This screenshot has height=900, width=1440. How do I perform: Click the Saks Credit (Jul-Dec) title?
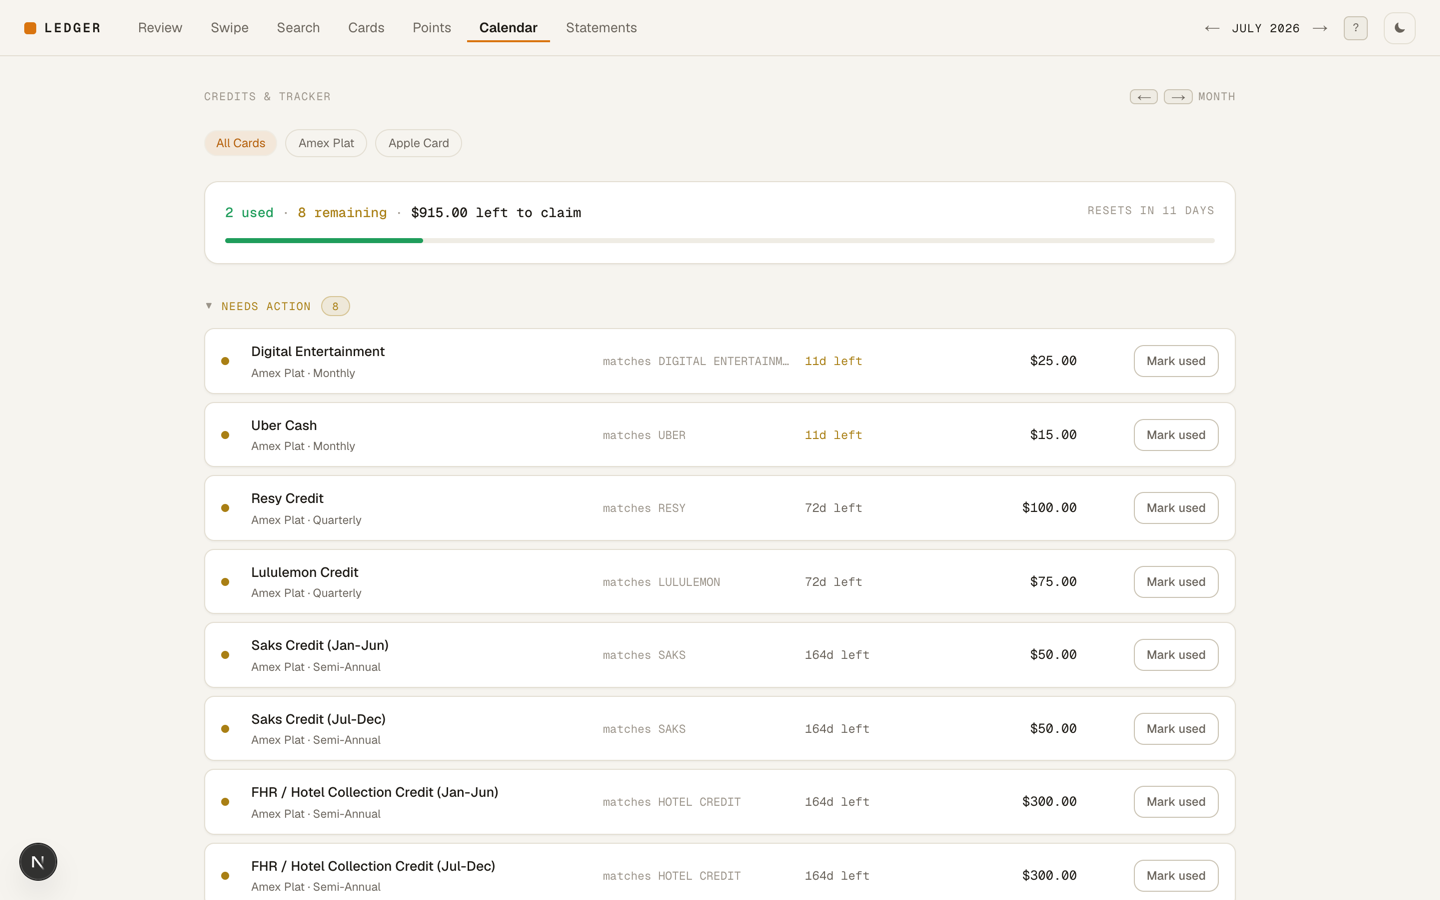[x=318, y=720]
